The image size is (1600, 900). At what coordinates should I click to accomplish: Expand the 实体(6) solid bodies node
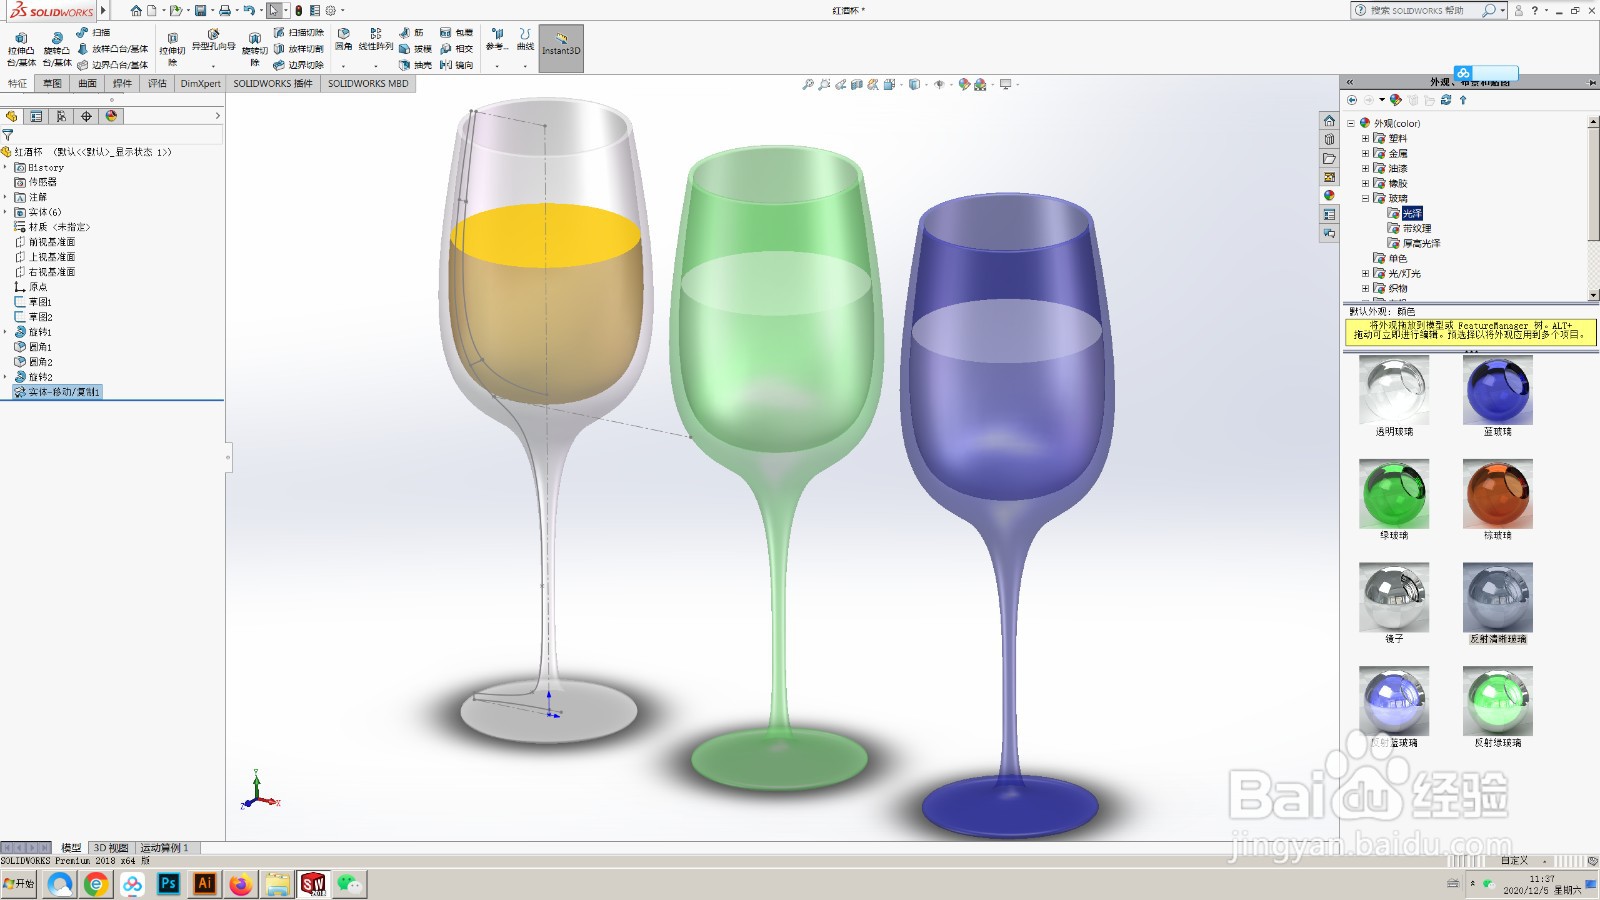5,212
